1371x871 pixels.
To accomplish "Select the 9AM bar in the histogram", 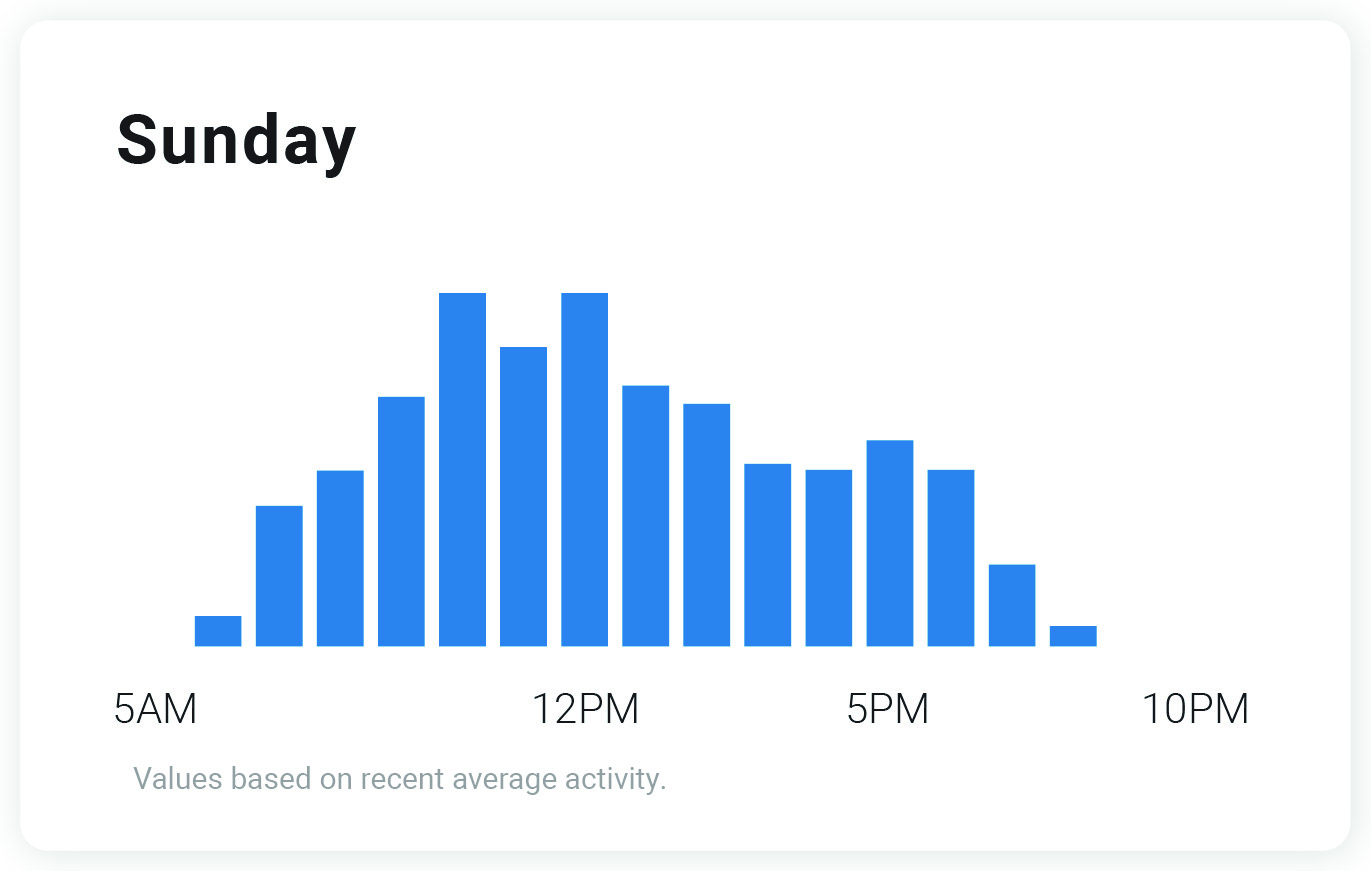I will coord(401,521).
